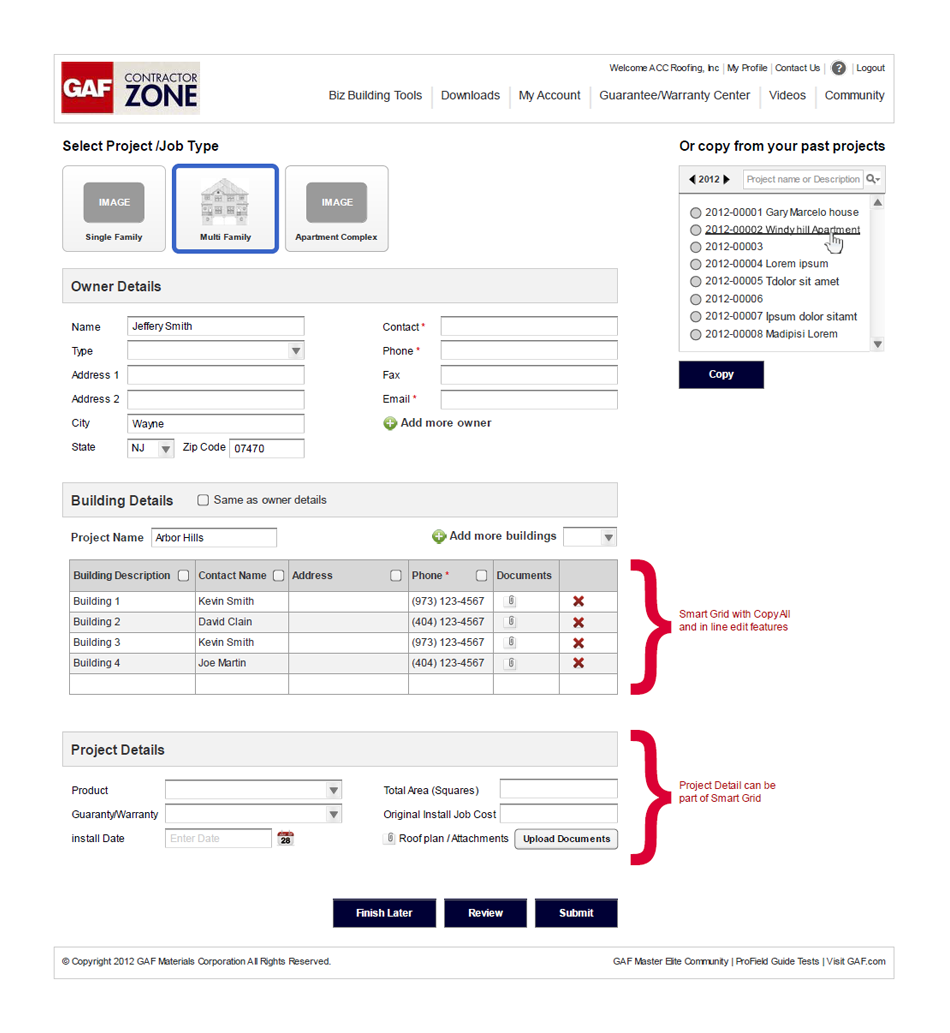Click the Submit button

pos(576,913)
